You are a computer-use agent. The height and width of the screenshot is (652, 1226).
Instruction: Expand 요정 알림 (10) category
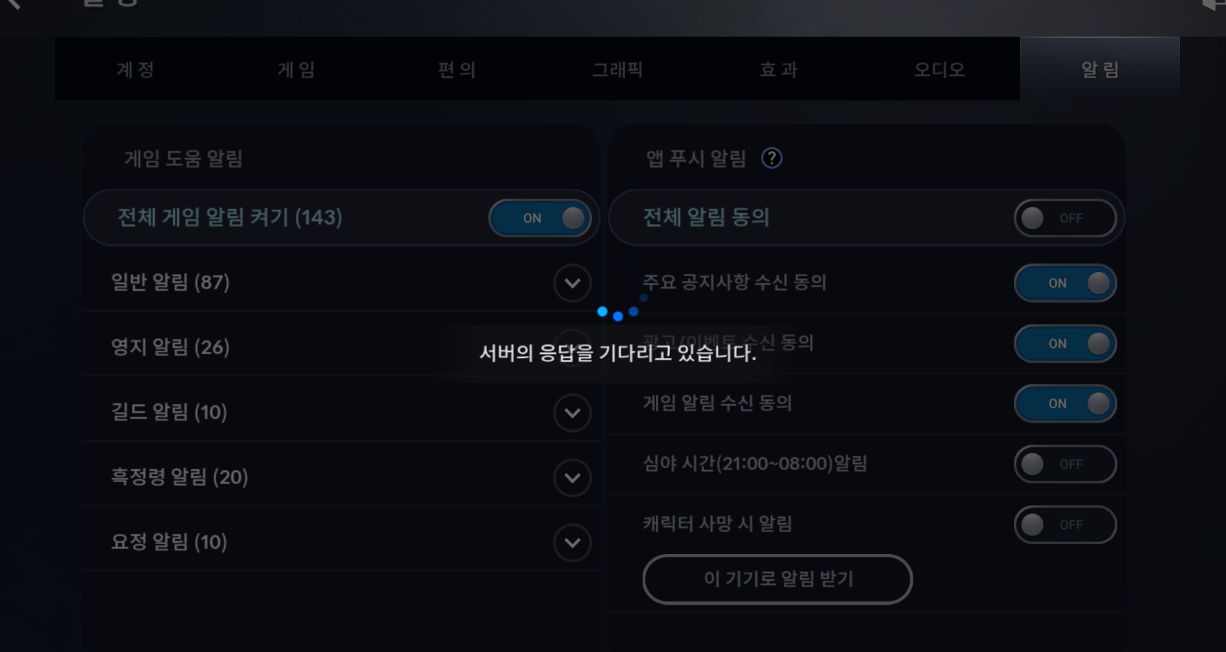[572, 542]
